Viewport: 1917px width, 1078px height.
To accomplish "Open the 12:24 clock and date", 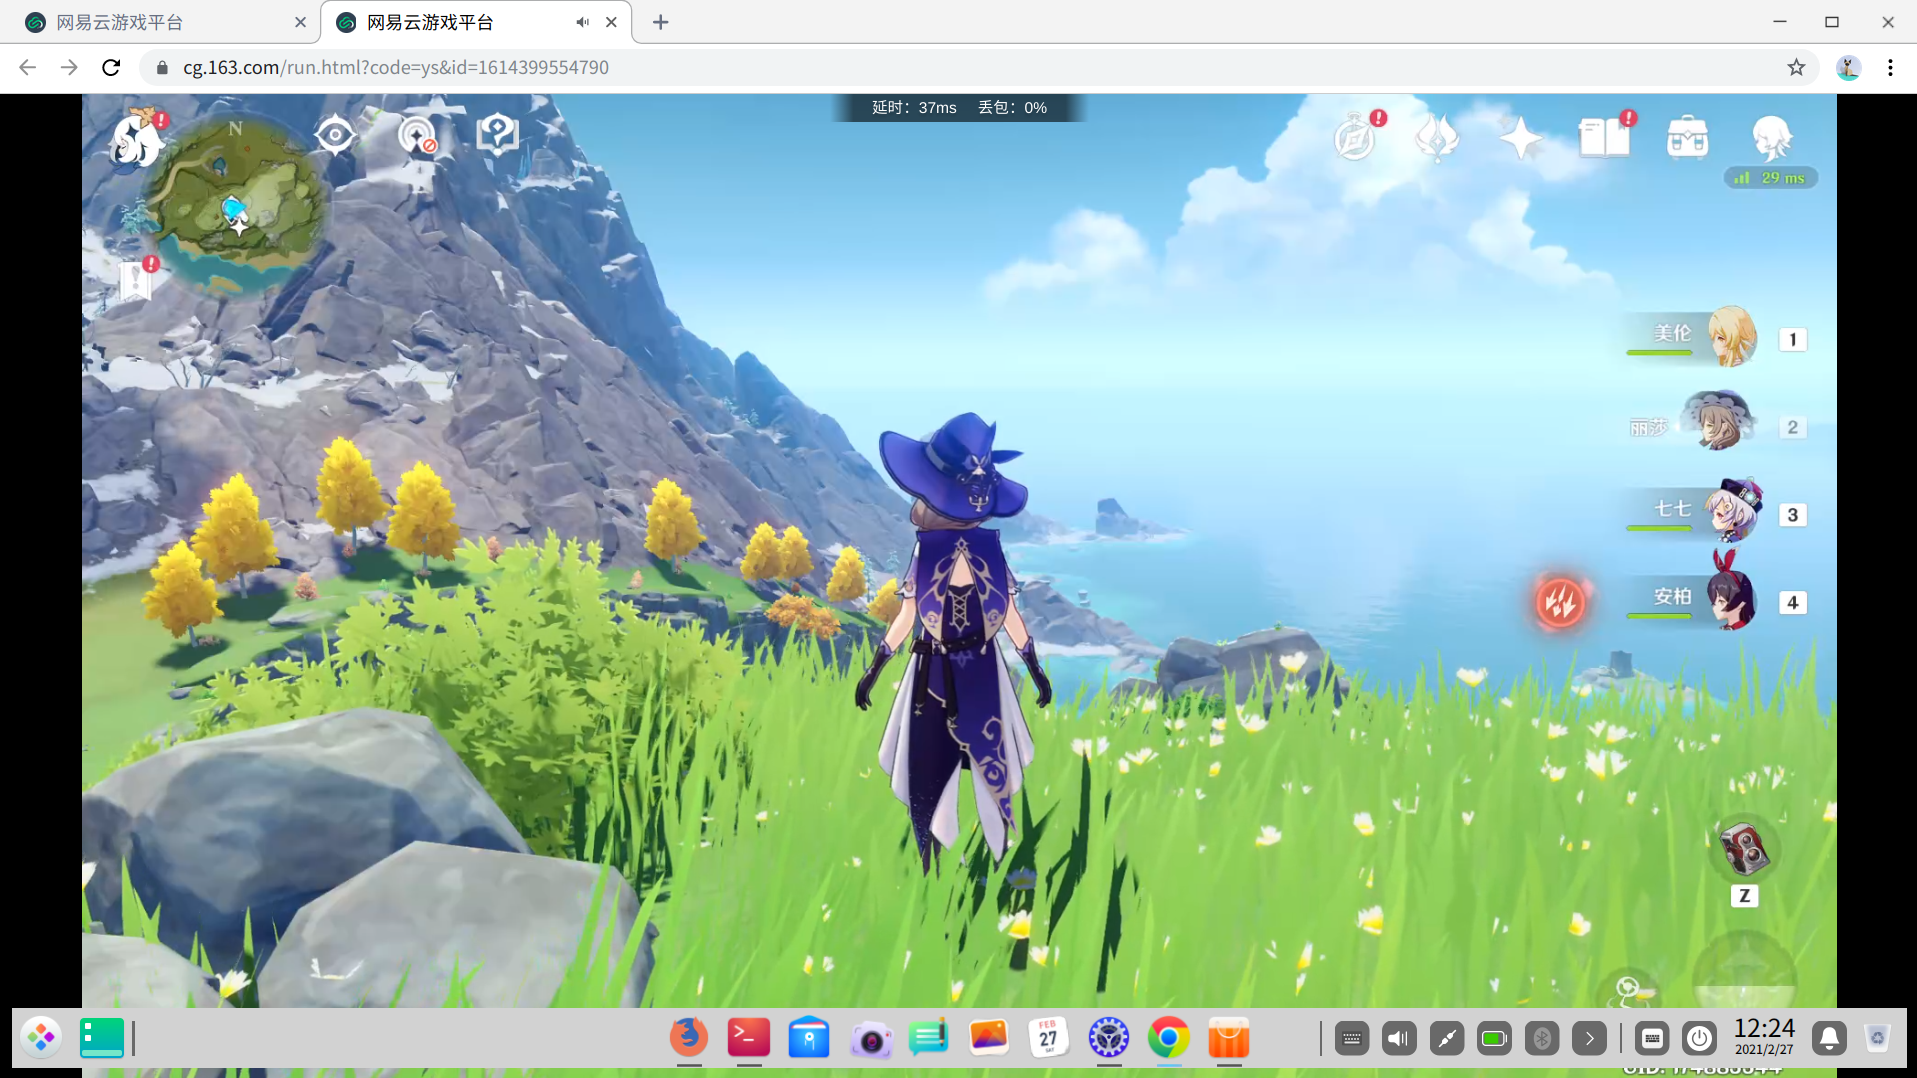I will click(1764, 1037).
